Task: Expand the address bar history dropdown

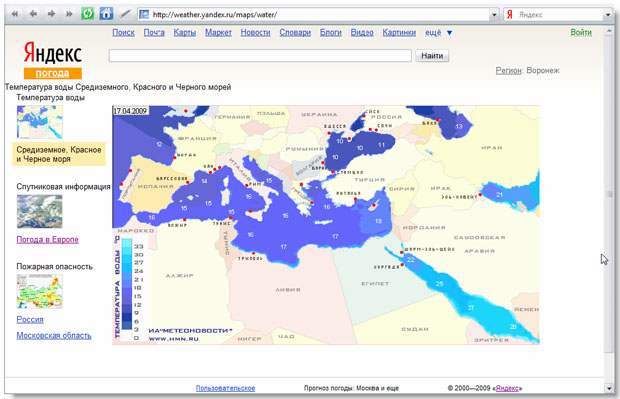Action: [x=494, y=15]
